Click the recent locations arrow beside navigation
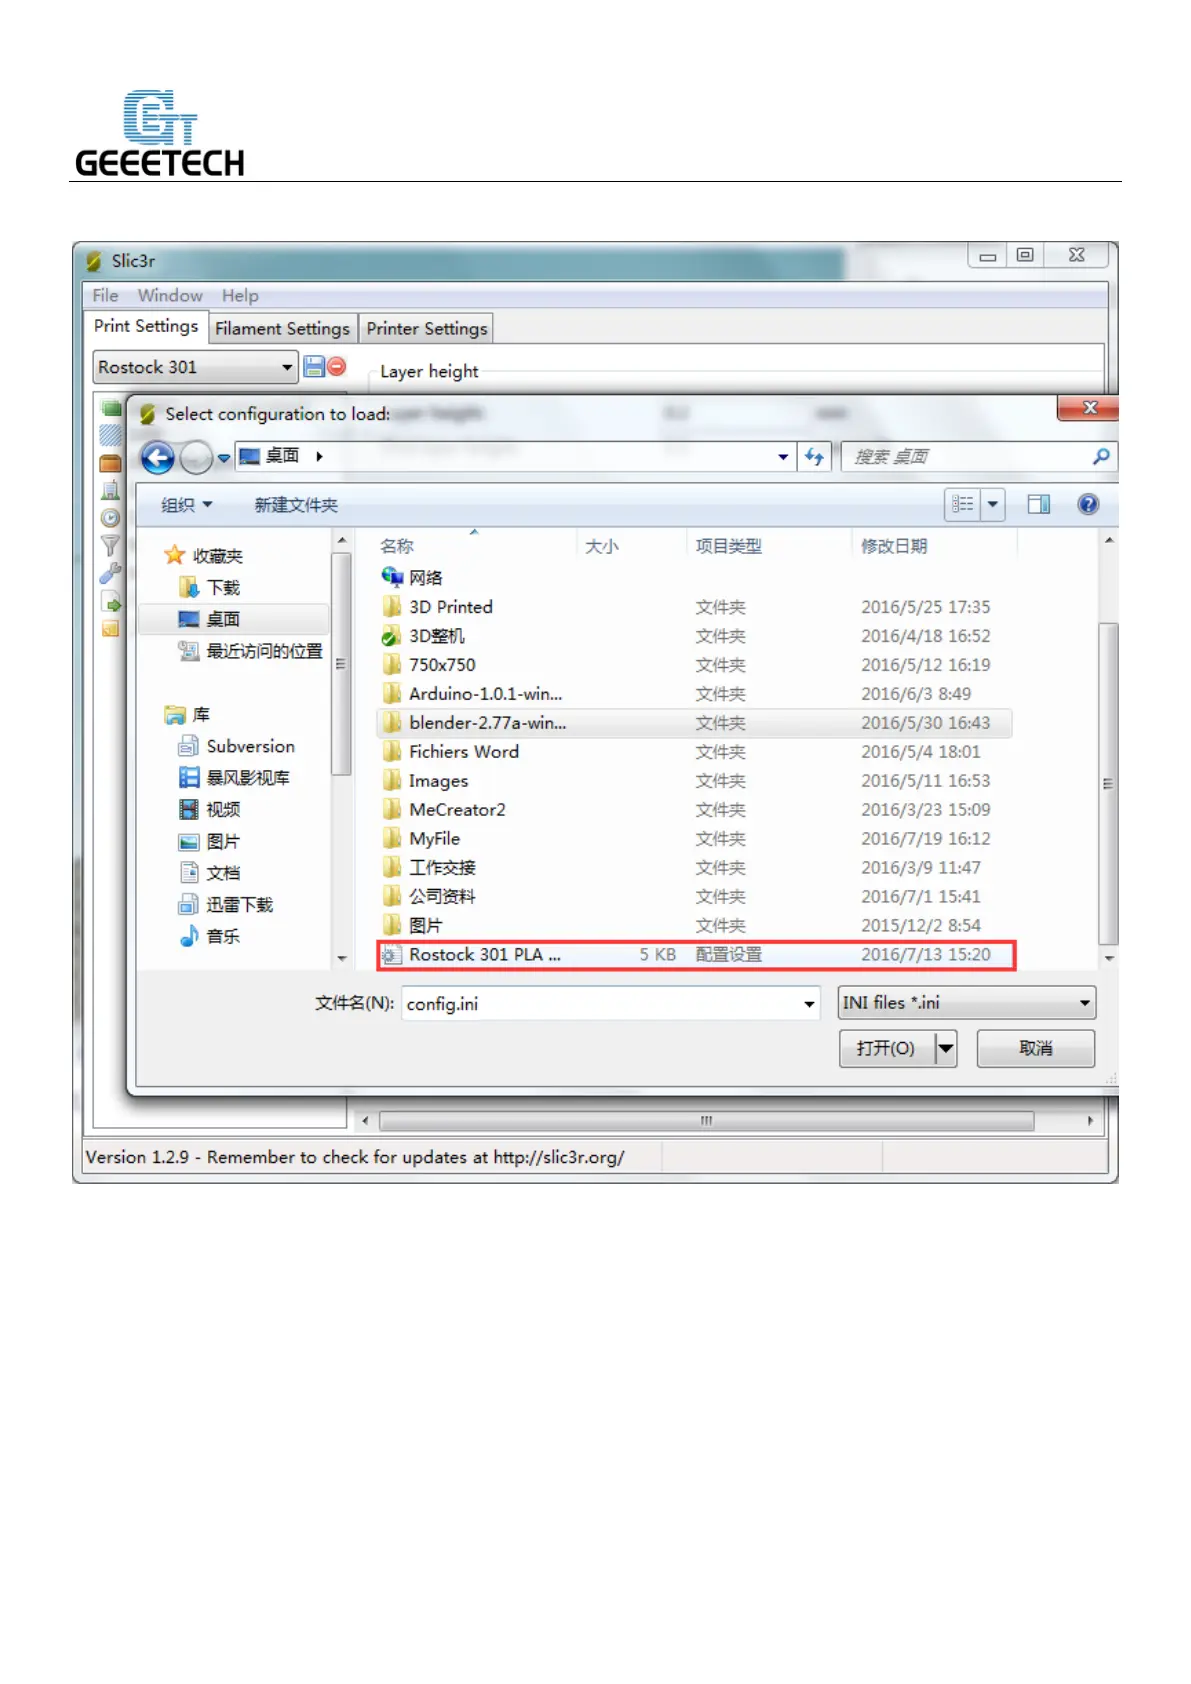The height and width of the screenshot is (1684, 1191). tap(224, 458)
